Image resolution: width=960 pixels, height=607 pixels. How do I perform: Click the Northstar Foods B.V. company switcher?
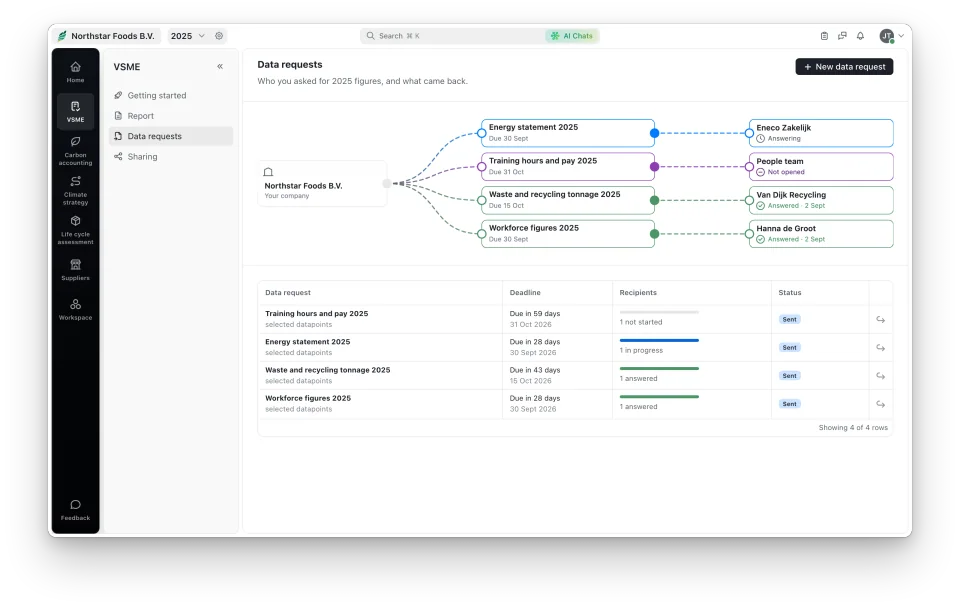(x=107, y=36)
